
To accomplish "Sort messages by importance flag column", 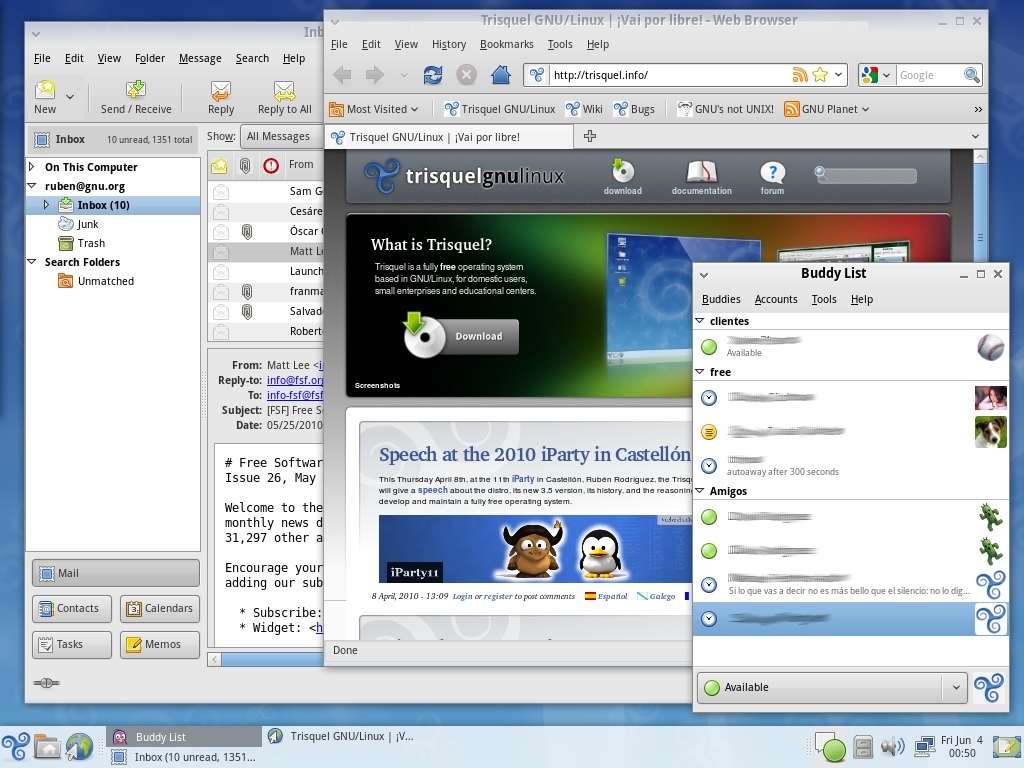I will point(270,166).
